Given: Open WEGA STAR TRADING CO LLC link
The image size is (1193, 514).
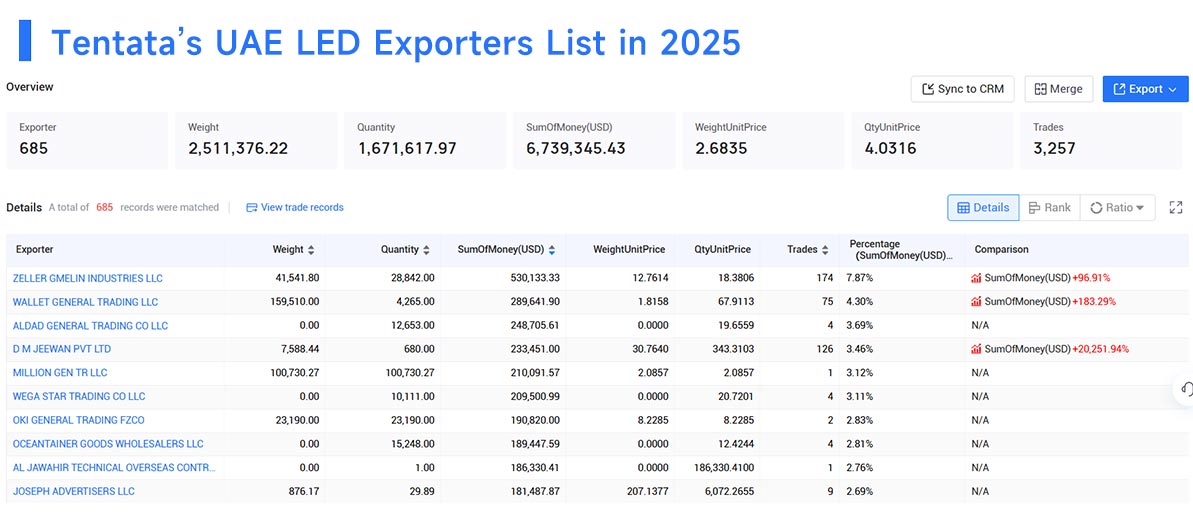Looking at the screenshot, I should pyautogui.click(x=79, y=396).
